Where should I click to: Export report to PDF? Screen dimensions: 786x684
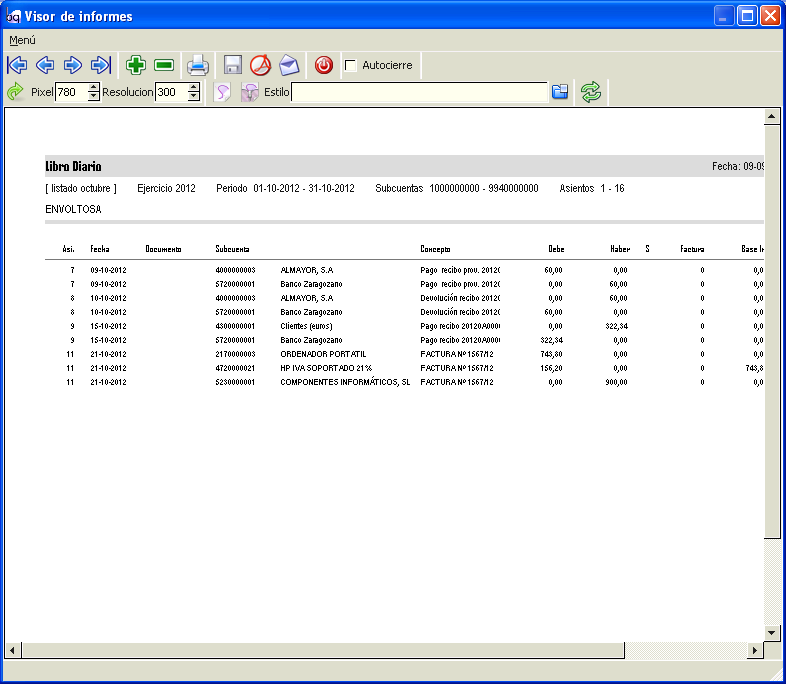point(261,65)
